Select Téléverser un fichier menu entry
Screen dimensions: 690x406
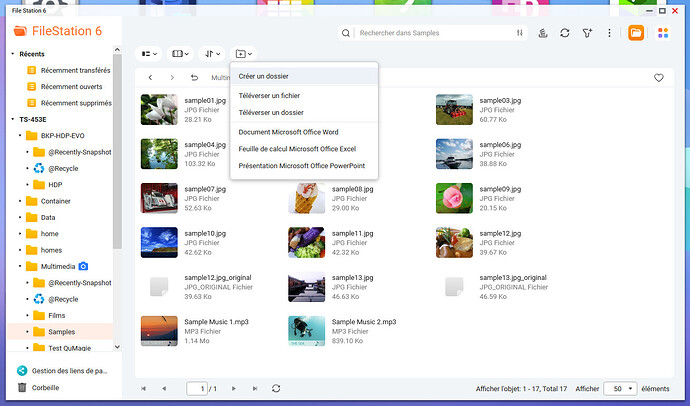269,96
